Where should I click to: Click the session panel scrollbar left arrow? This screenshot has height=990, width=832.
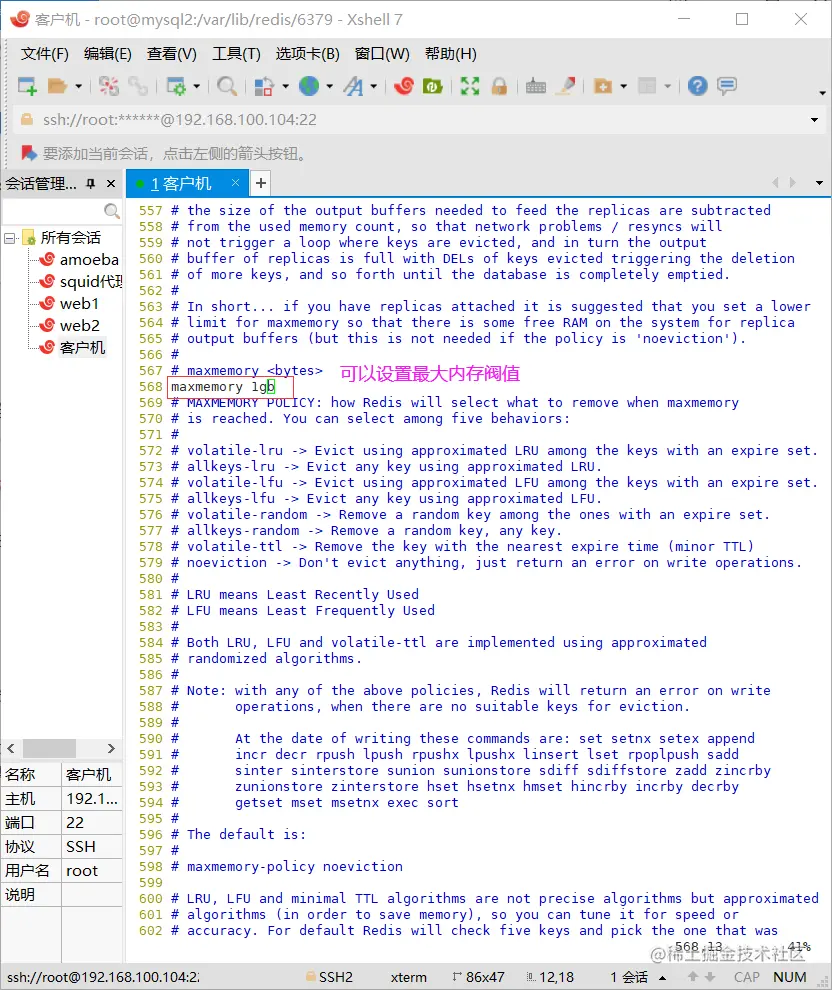(x=11, y=748)
